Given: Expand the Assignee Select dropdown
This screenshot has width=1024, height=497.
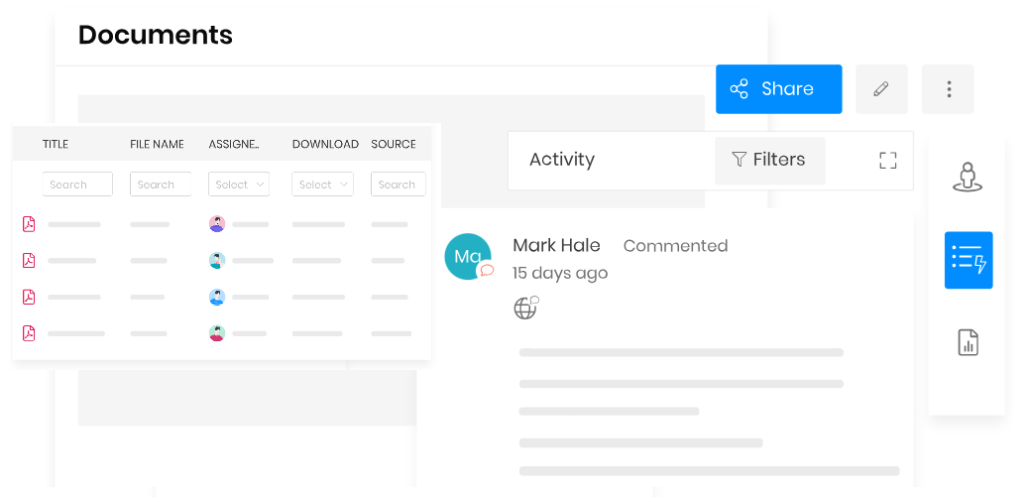Looking at the screenshot, I should tap(239, 184).
